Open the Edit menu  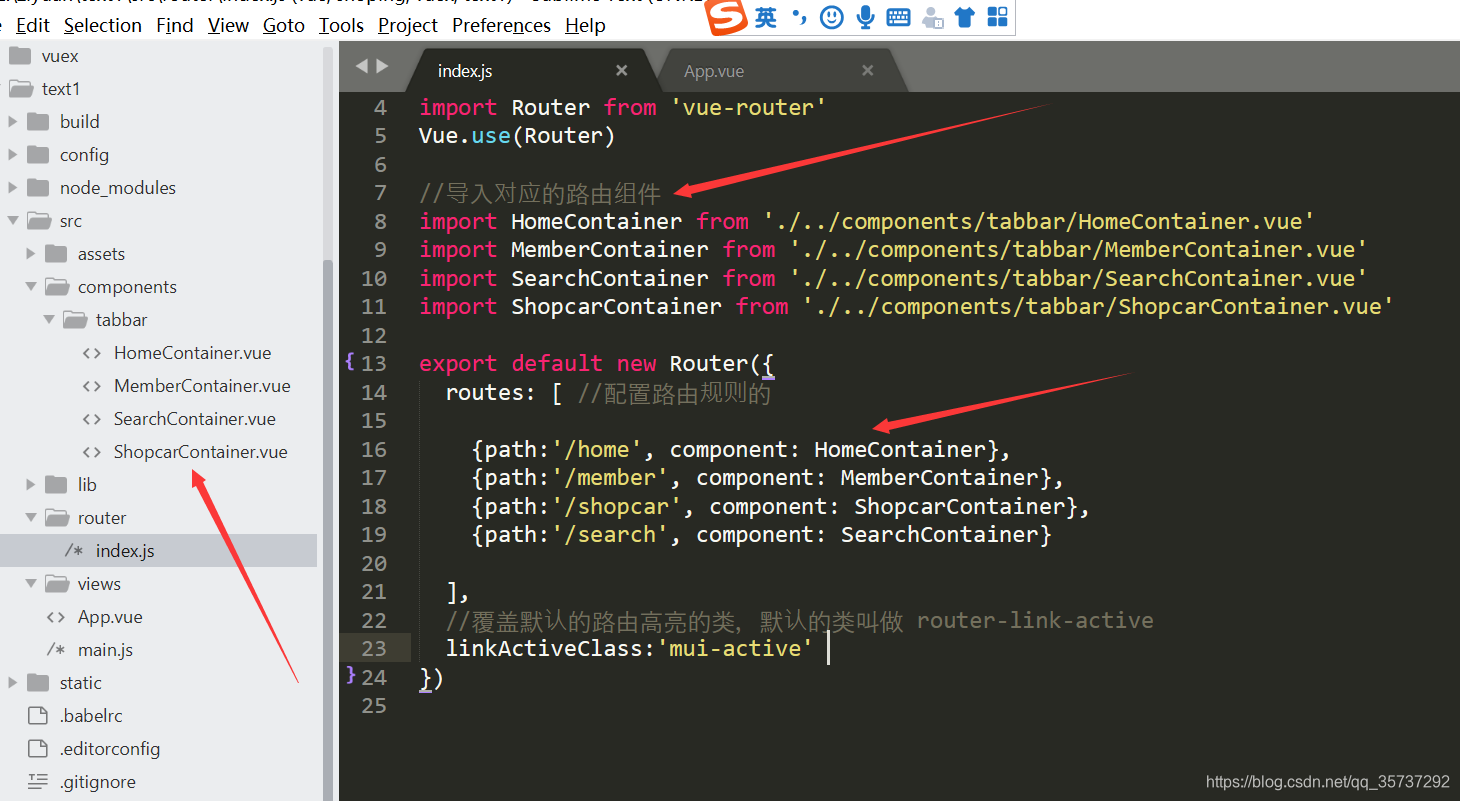[x=33, y=25]
